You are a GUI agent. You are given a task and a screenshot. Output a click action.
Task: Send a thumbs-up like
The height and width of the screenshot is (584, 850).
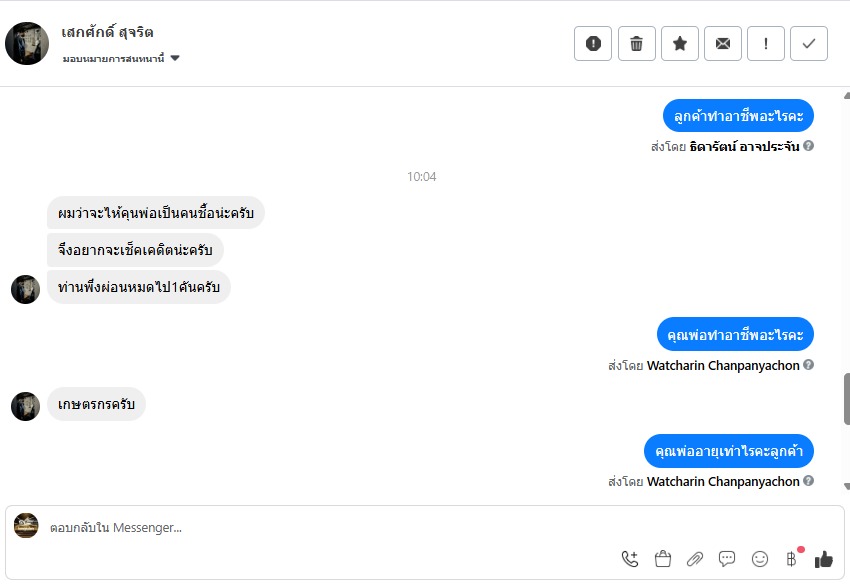point(824,559)
